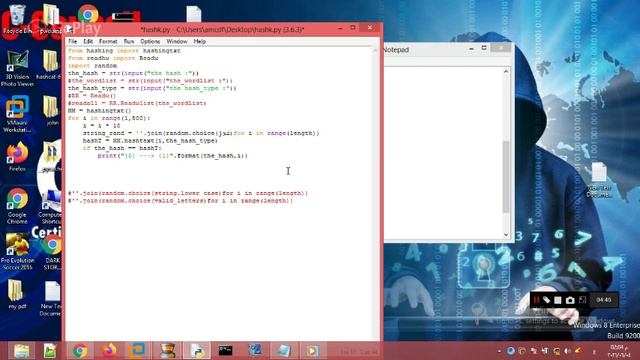Pause the screen recording
Image resolution: width=640 pixels, height=360 pixels.
pyautogui.click(x=536, y=300)
